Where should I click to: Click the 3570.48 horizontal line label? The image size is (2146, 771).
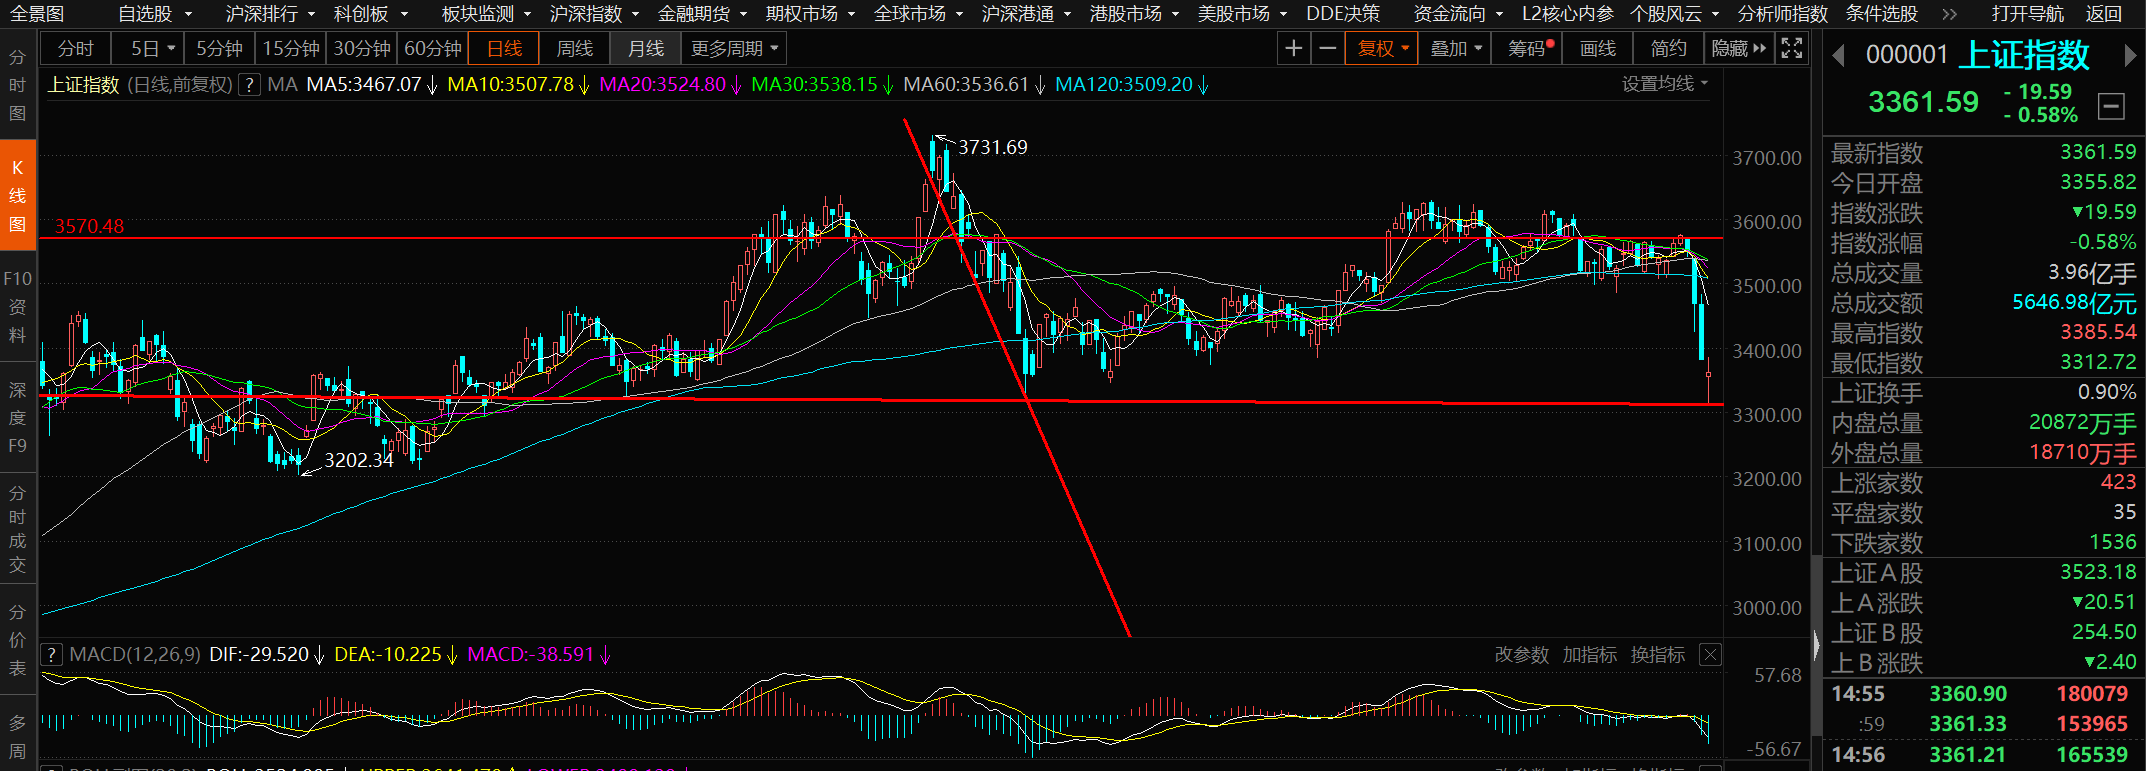[x=90, y=226]
